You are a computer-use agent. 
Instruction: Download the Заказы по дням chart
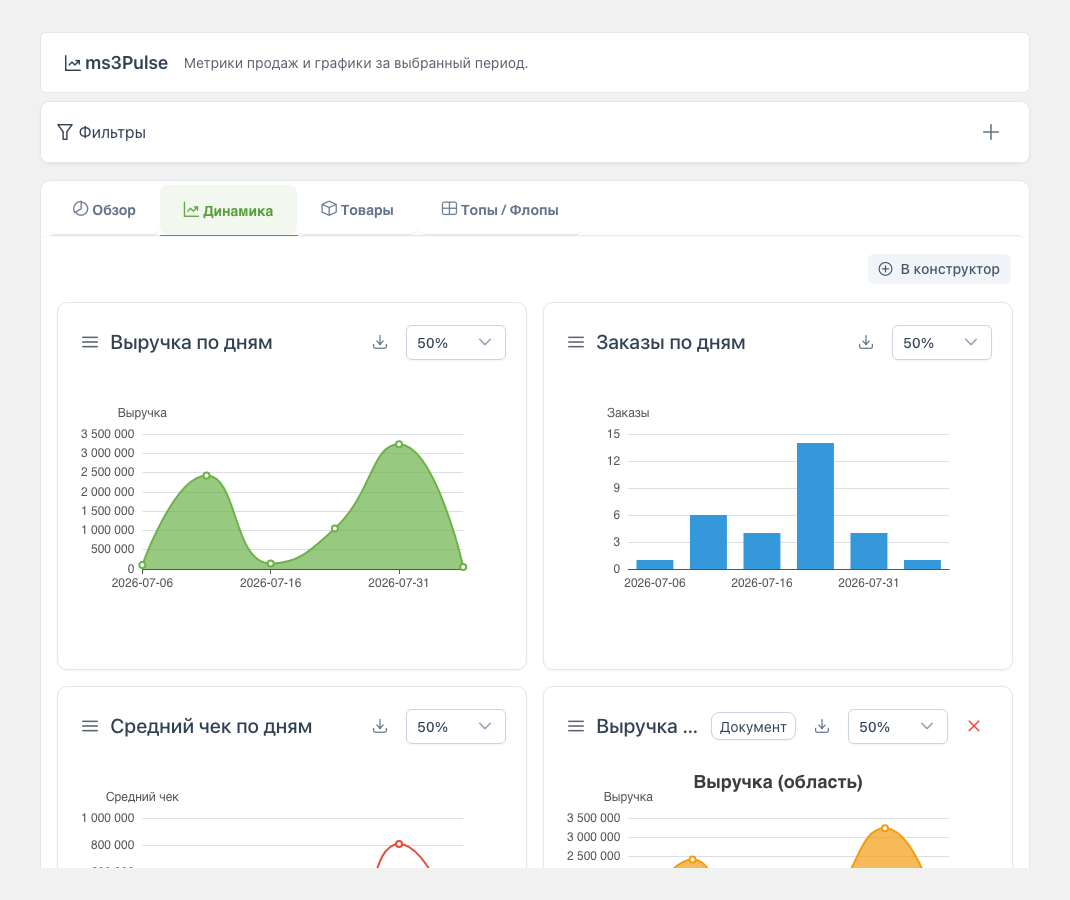pyautogui.click(x=866, y=343)
